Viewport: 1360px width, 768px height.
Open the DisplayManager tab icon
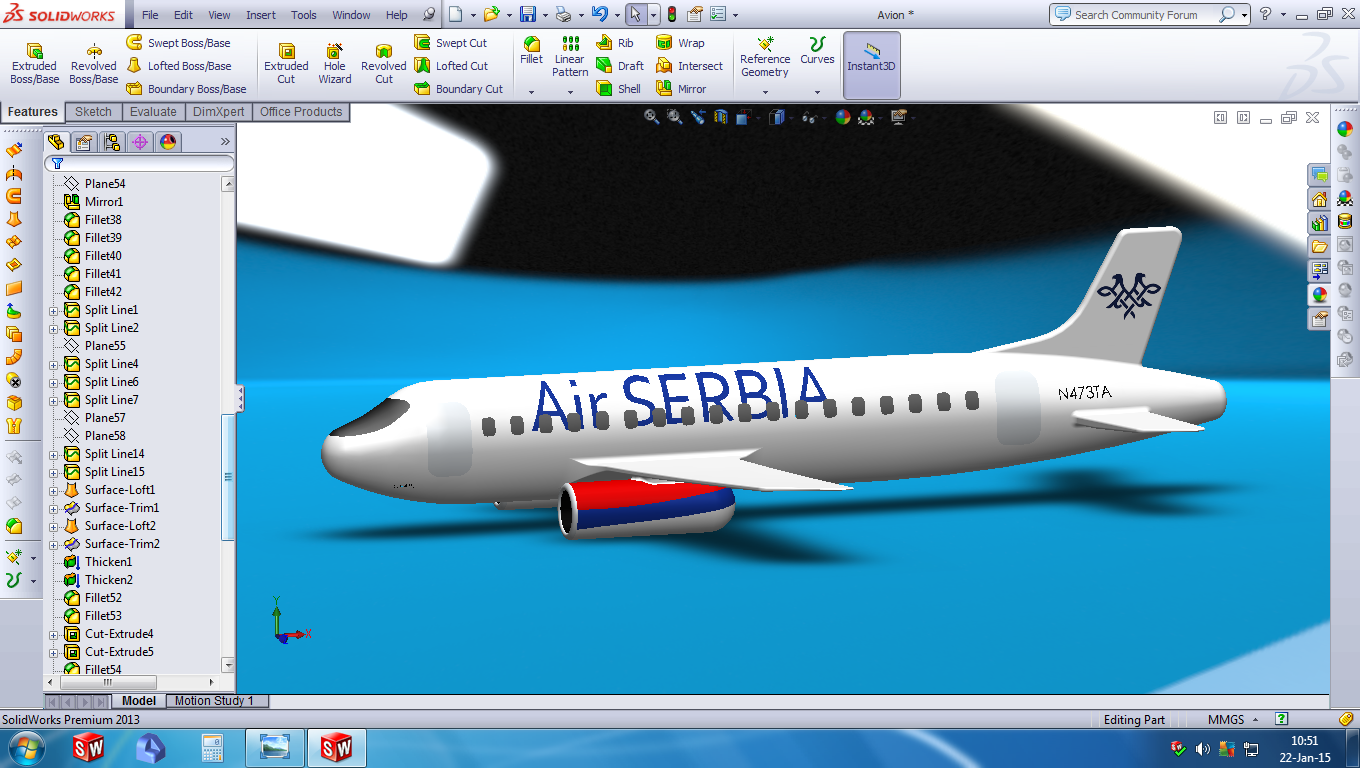click(168, 142)
